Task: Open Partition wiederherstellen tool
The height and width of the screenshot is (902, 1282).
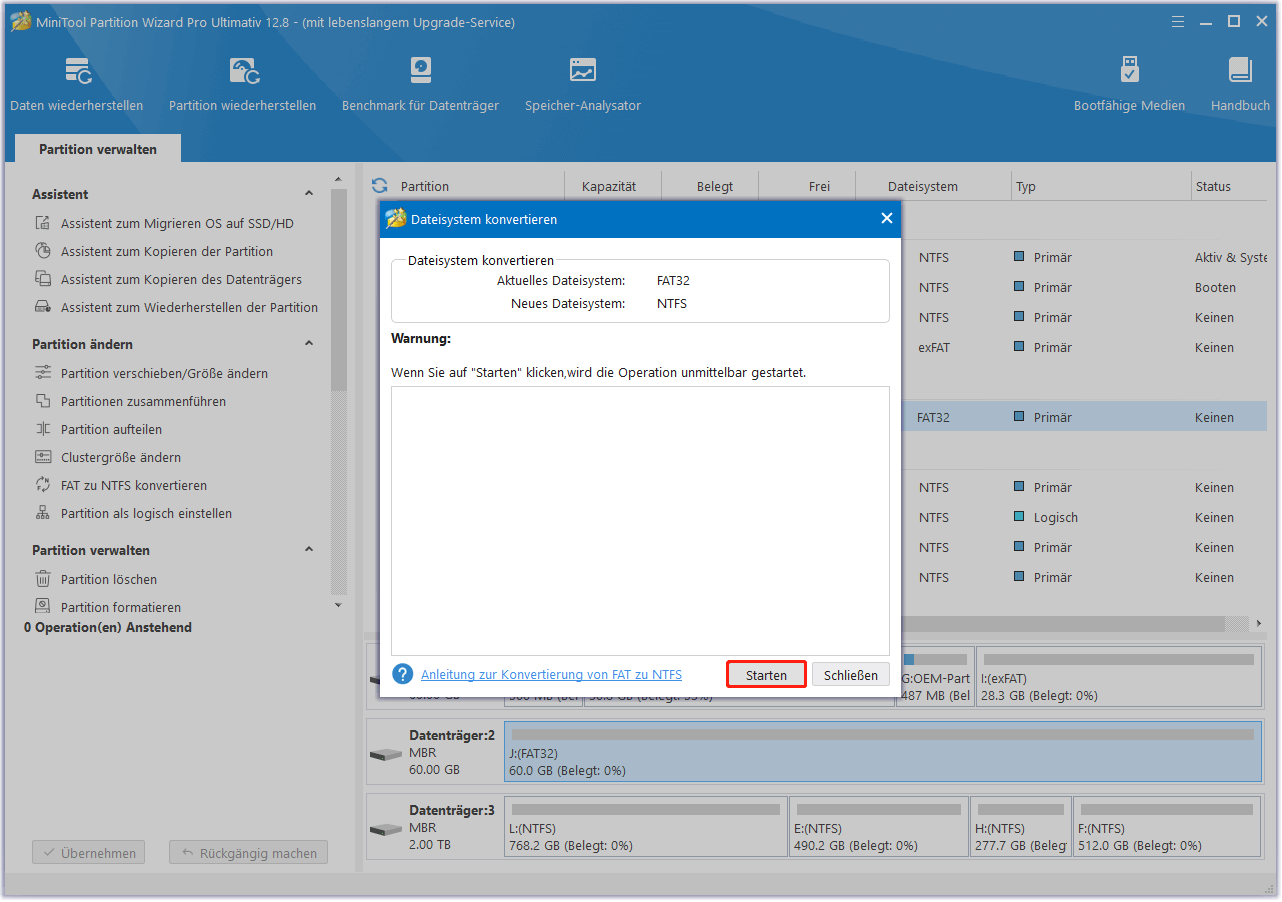Action: (243, 85)
